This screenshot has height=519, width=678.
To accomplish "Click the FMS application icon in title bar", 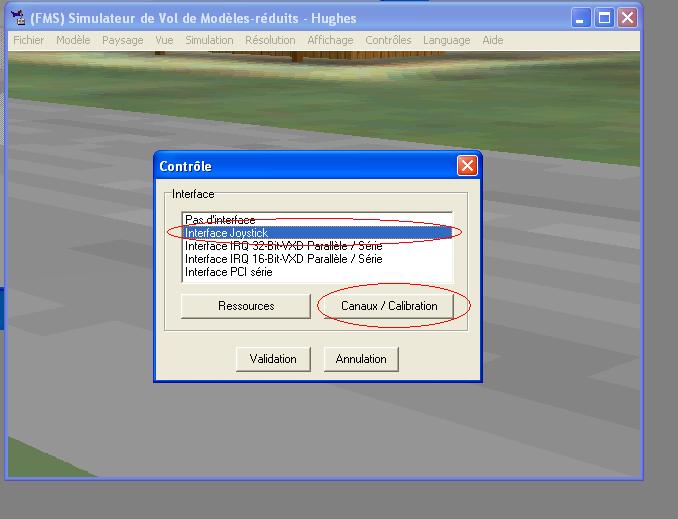I will click(x=19, y=18).
